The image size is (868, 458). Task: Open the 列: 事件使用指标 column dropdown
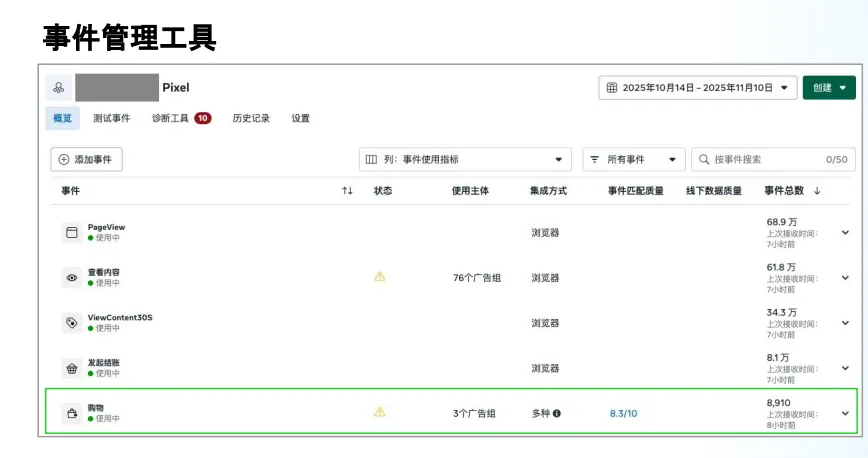(465, 159)
